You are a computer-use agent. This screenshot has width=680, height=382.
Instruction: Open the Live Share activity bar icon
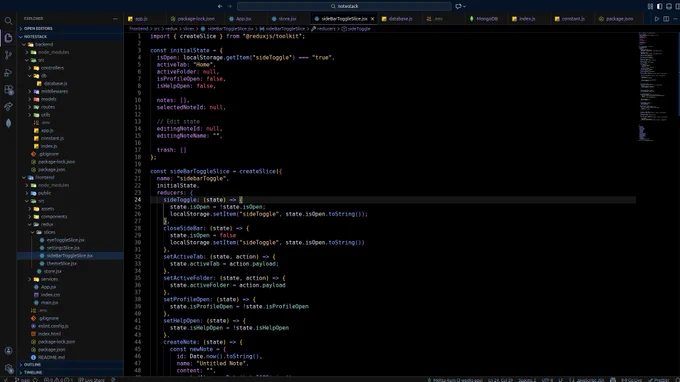[8, 106]
